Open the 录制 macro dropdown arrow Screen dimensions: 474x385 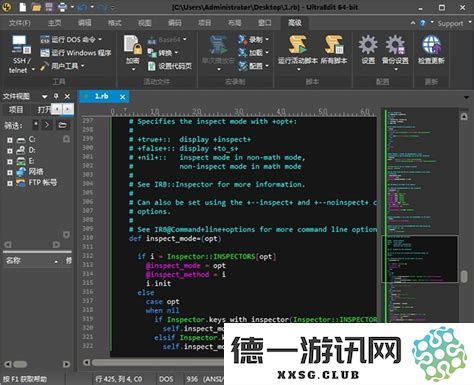pyautogui.click(x=267, y=39)
